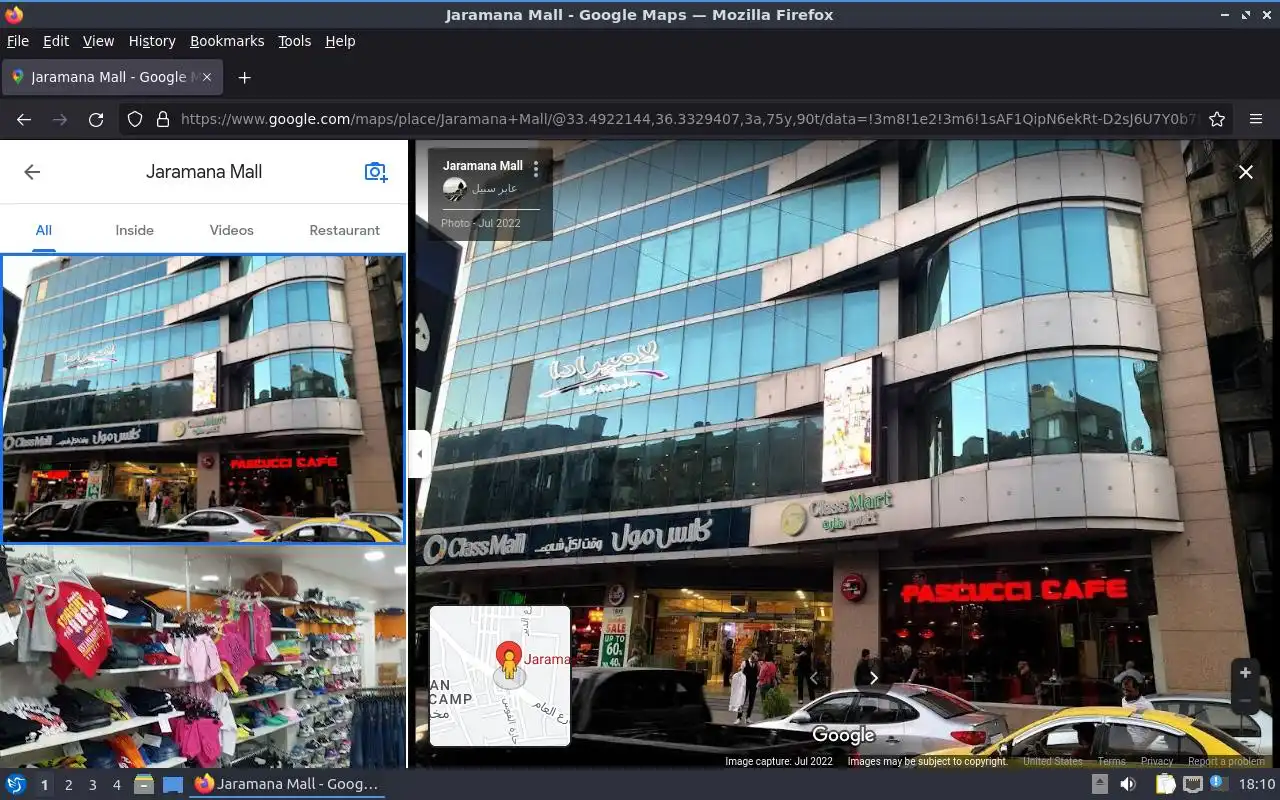Open a new browser tab

tap(244, 77)
